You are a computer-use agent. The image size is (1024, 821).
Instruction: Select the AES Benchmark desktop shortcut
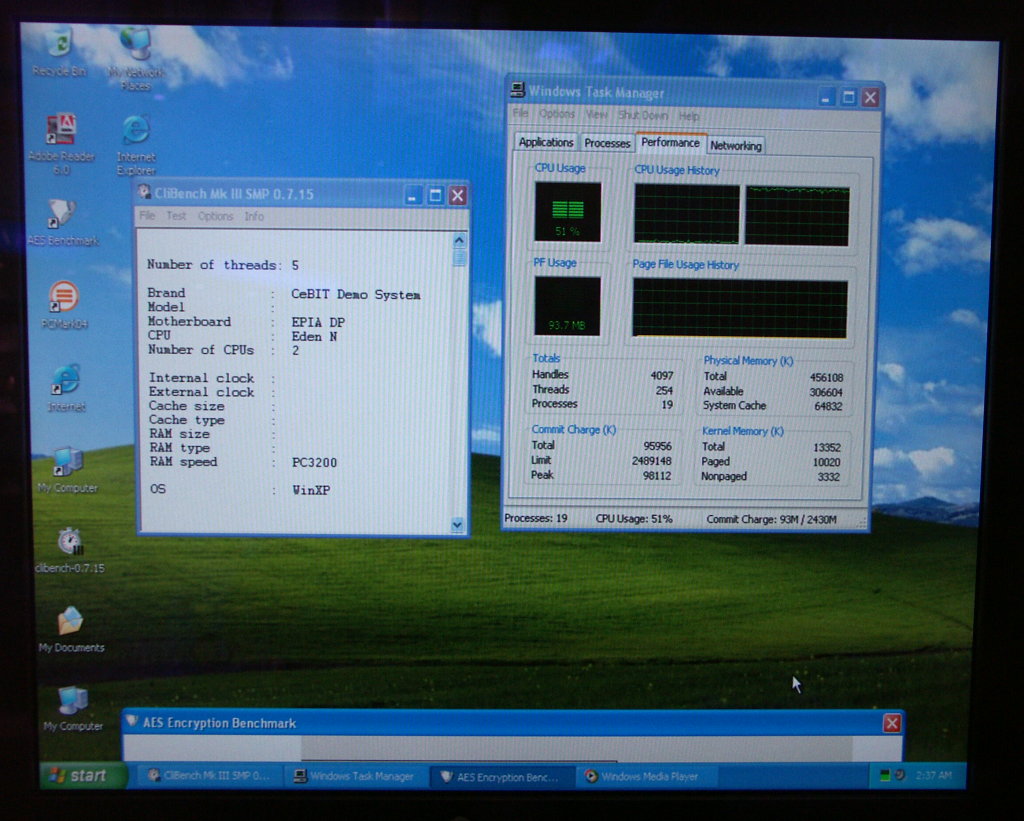(63, 222)
